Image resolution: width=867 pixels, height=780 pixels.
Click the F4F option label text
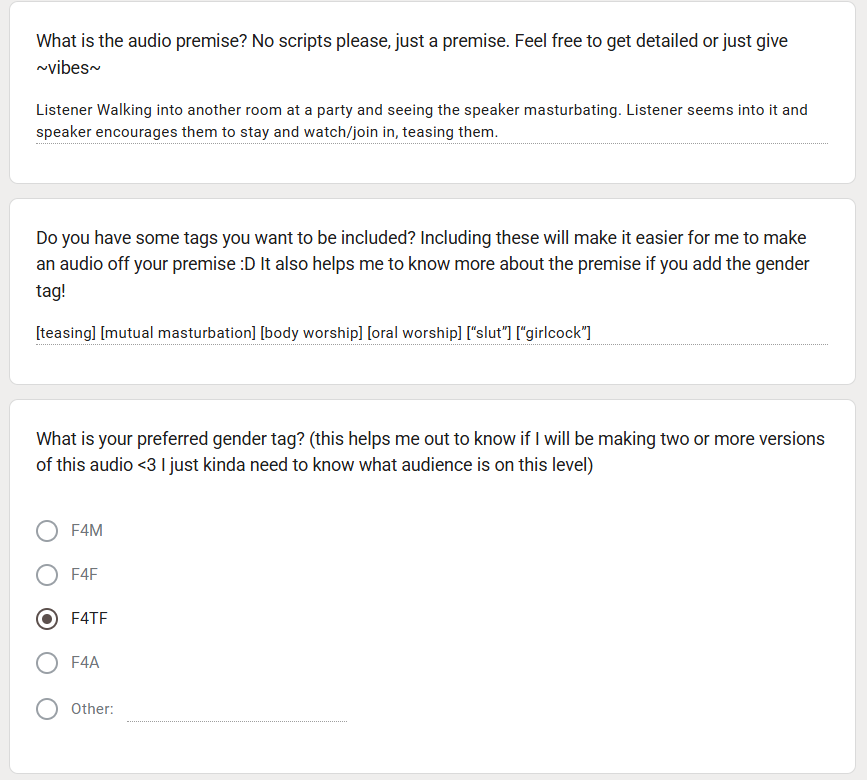click(84, 575)
